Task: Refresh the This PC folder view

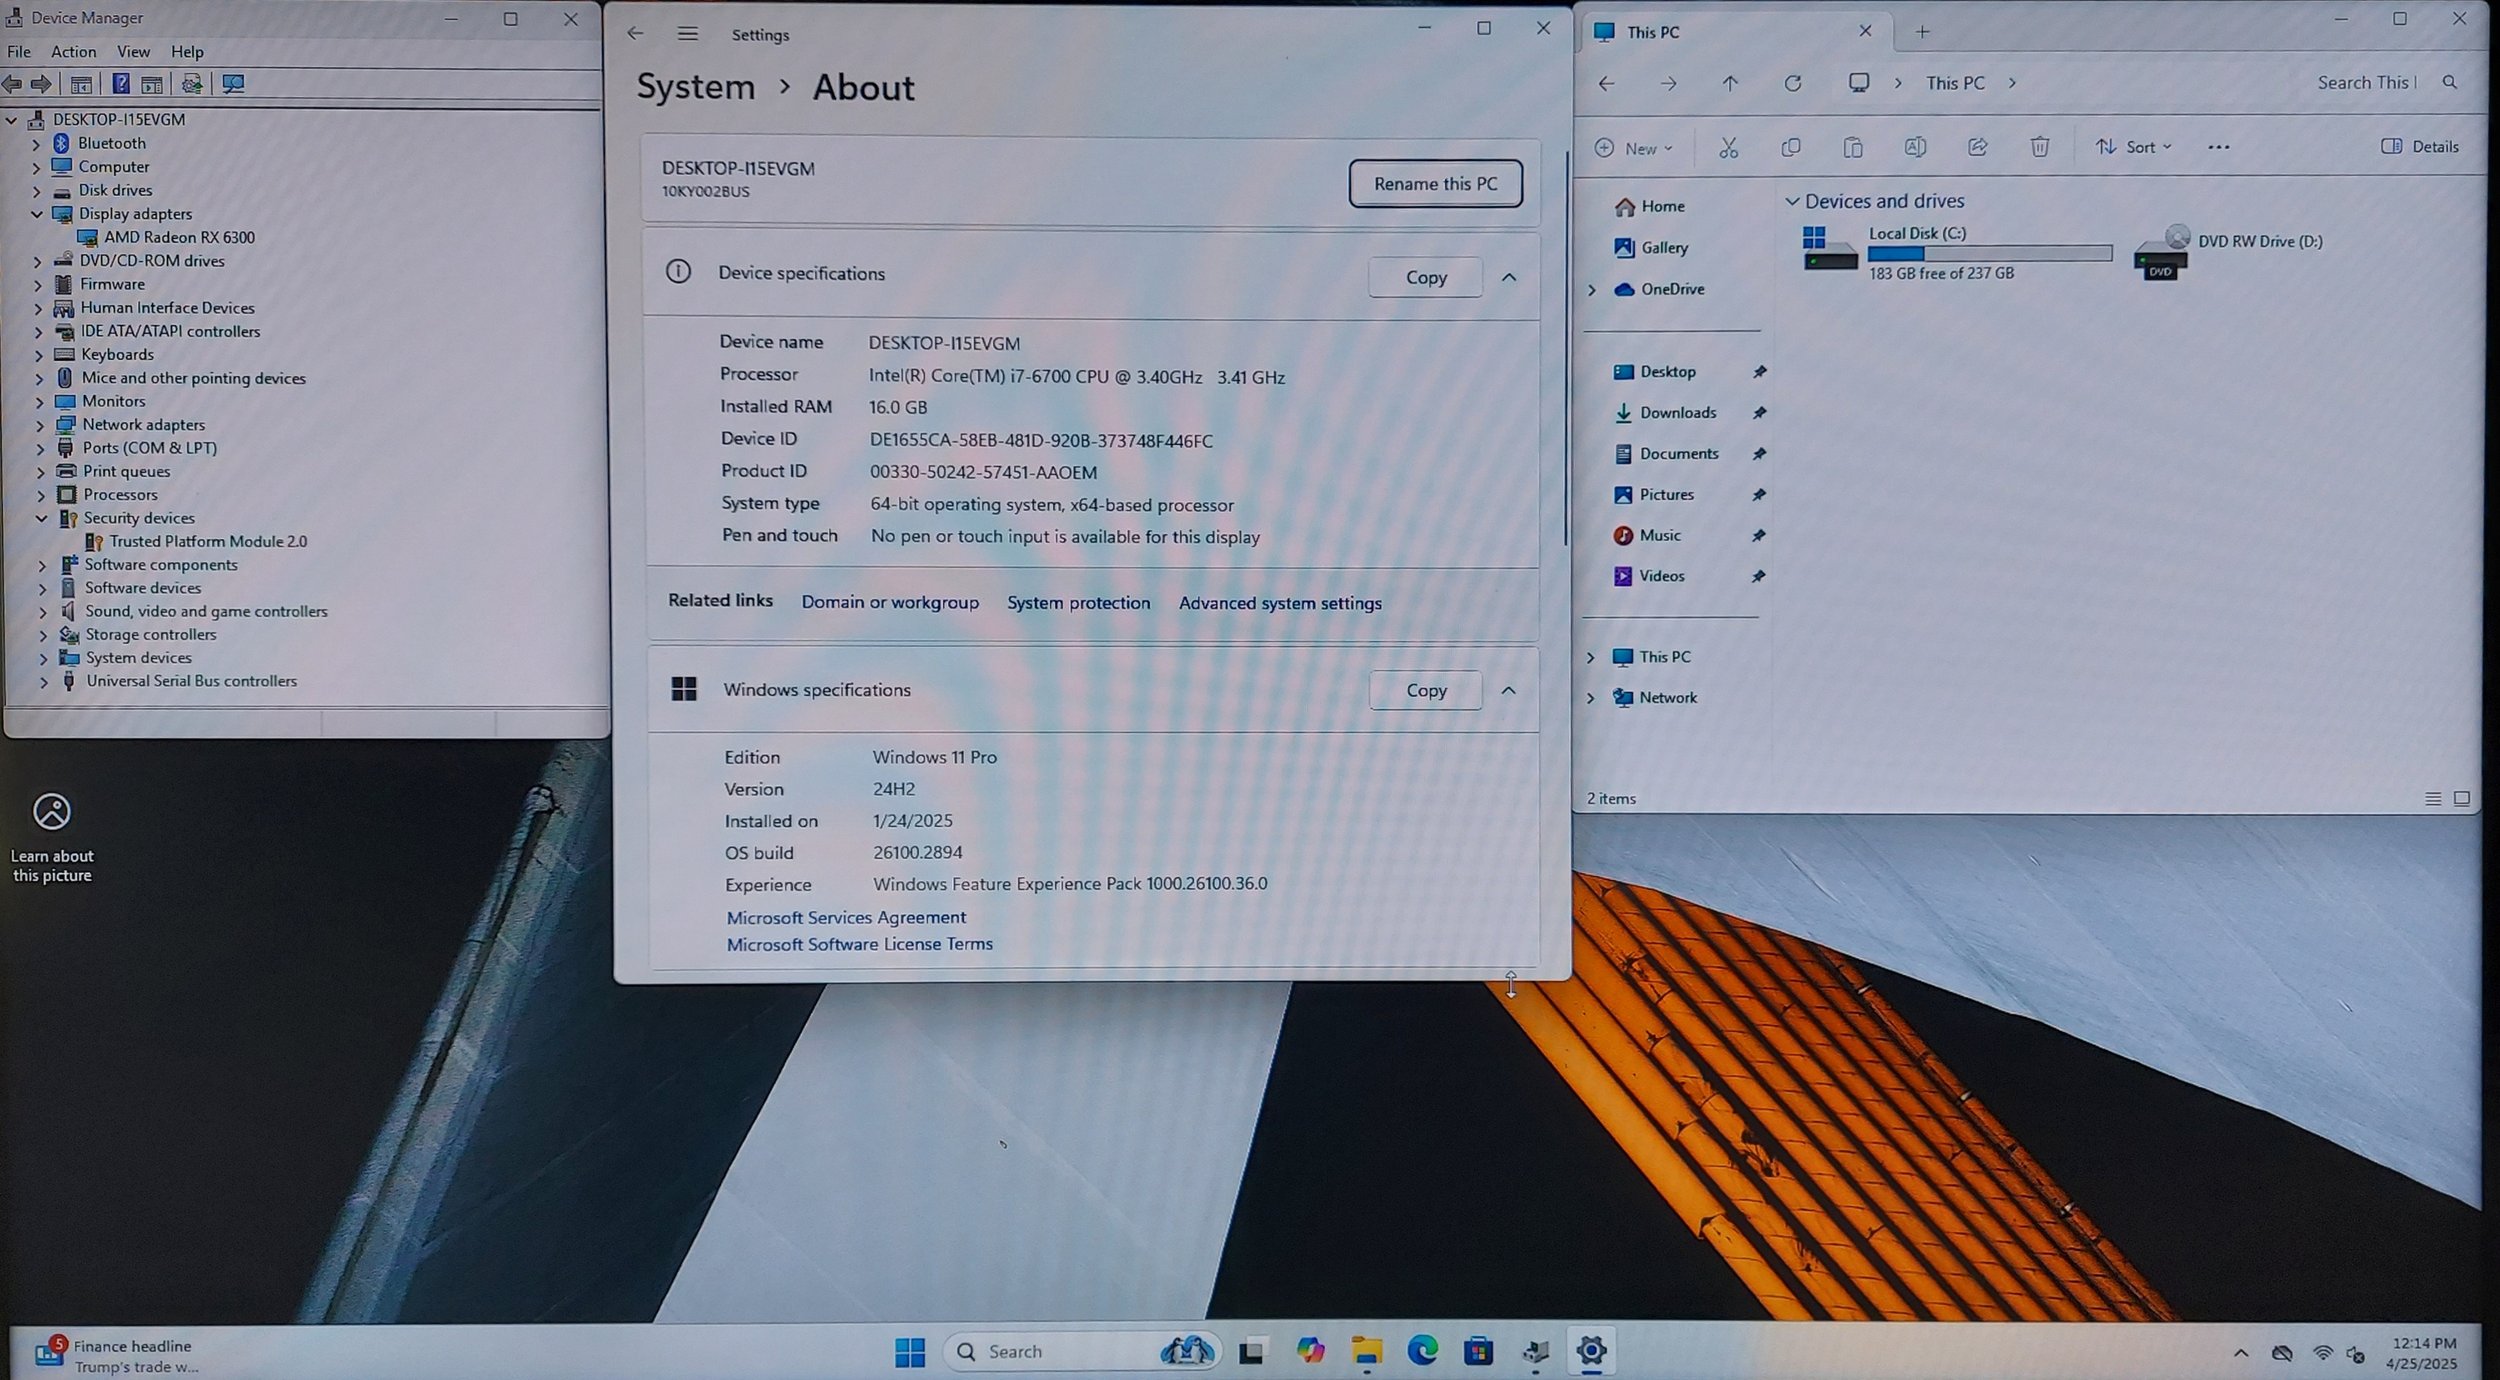Action: point(1792,83)
